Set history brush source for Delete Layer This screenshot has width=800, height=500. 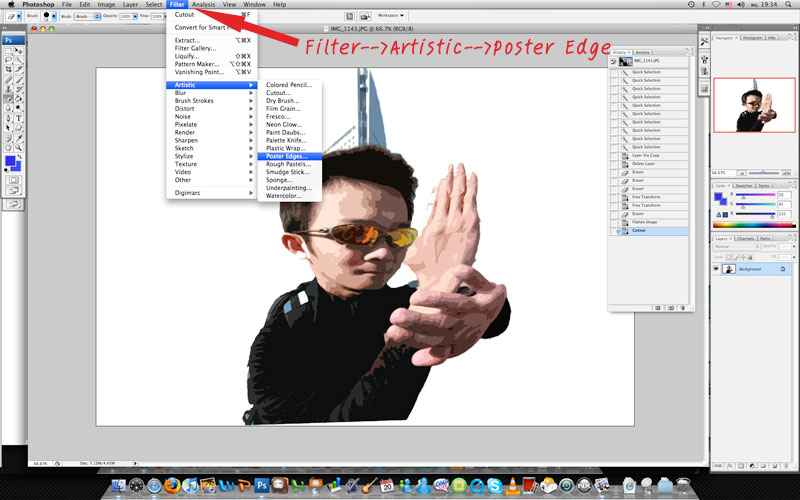(614, 164)
